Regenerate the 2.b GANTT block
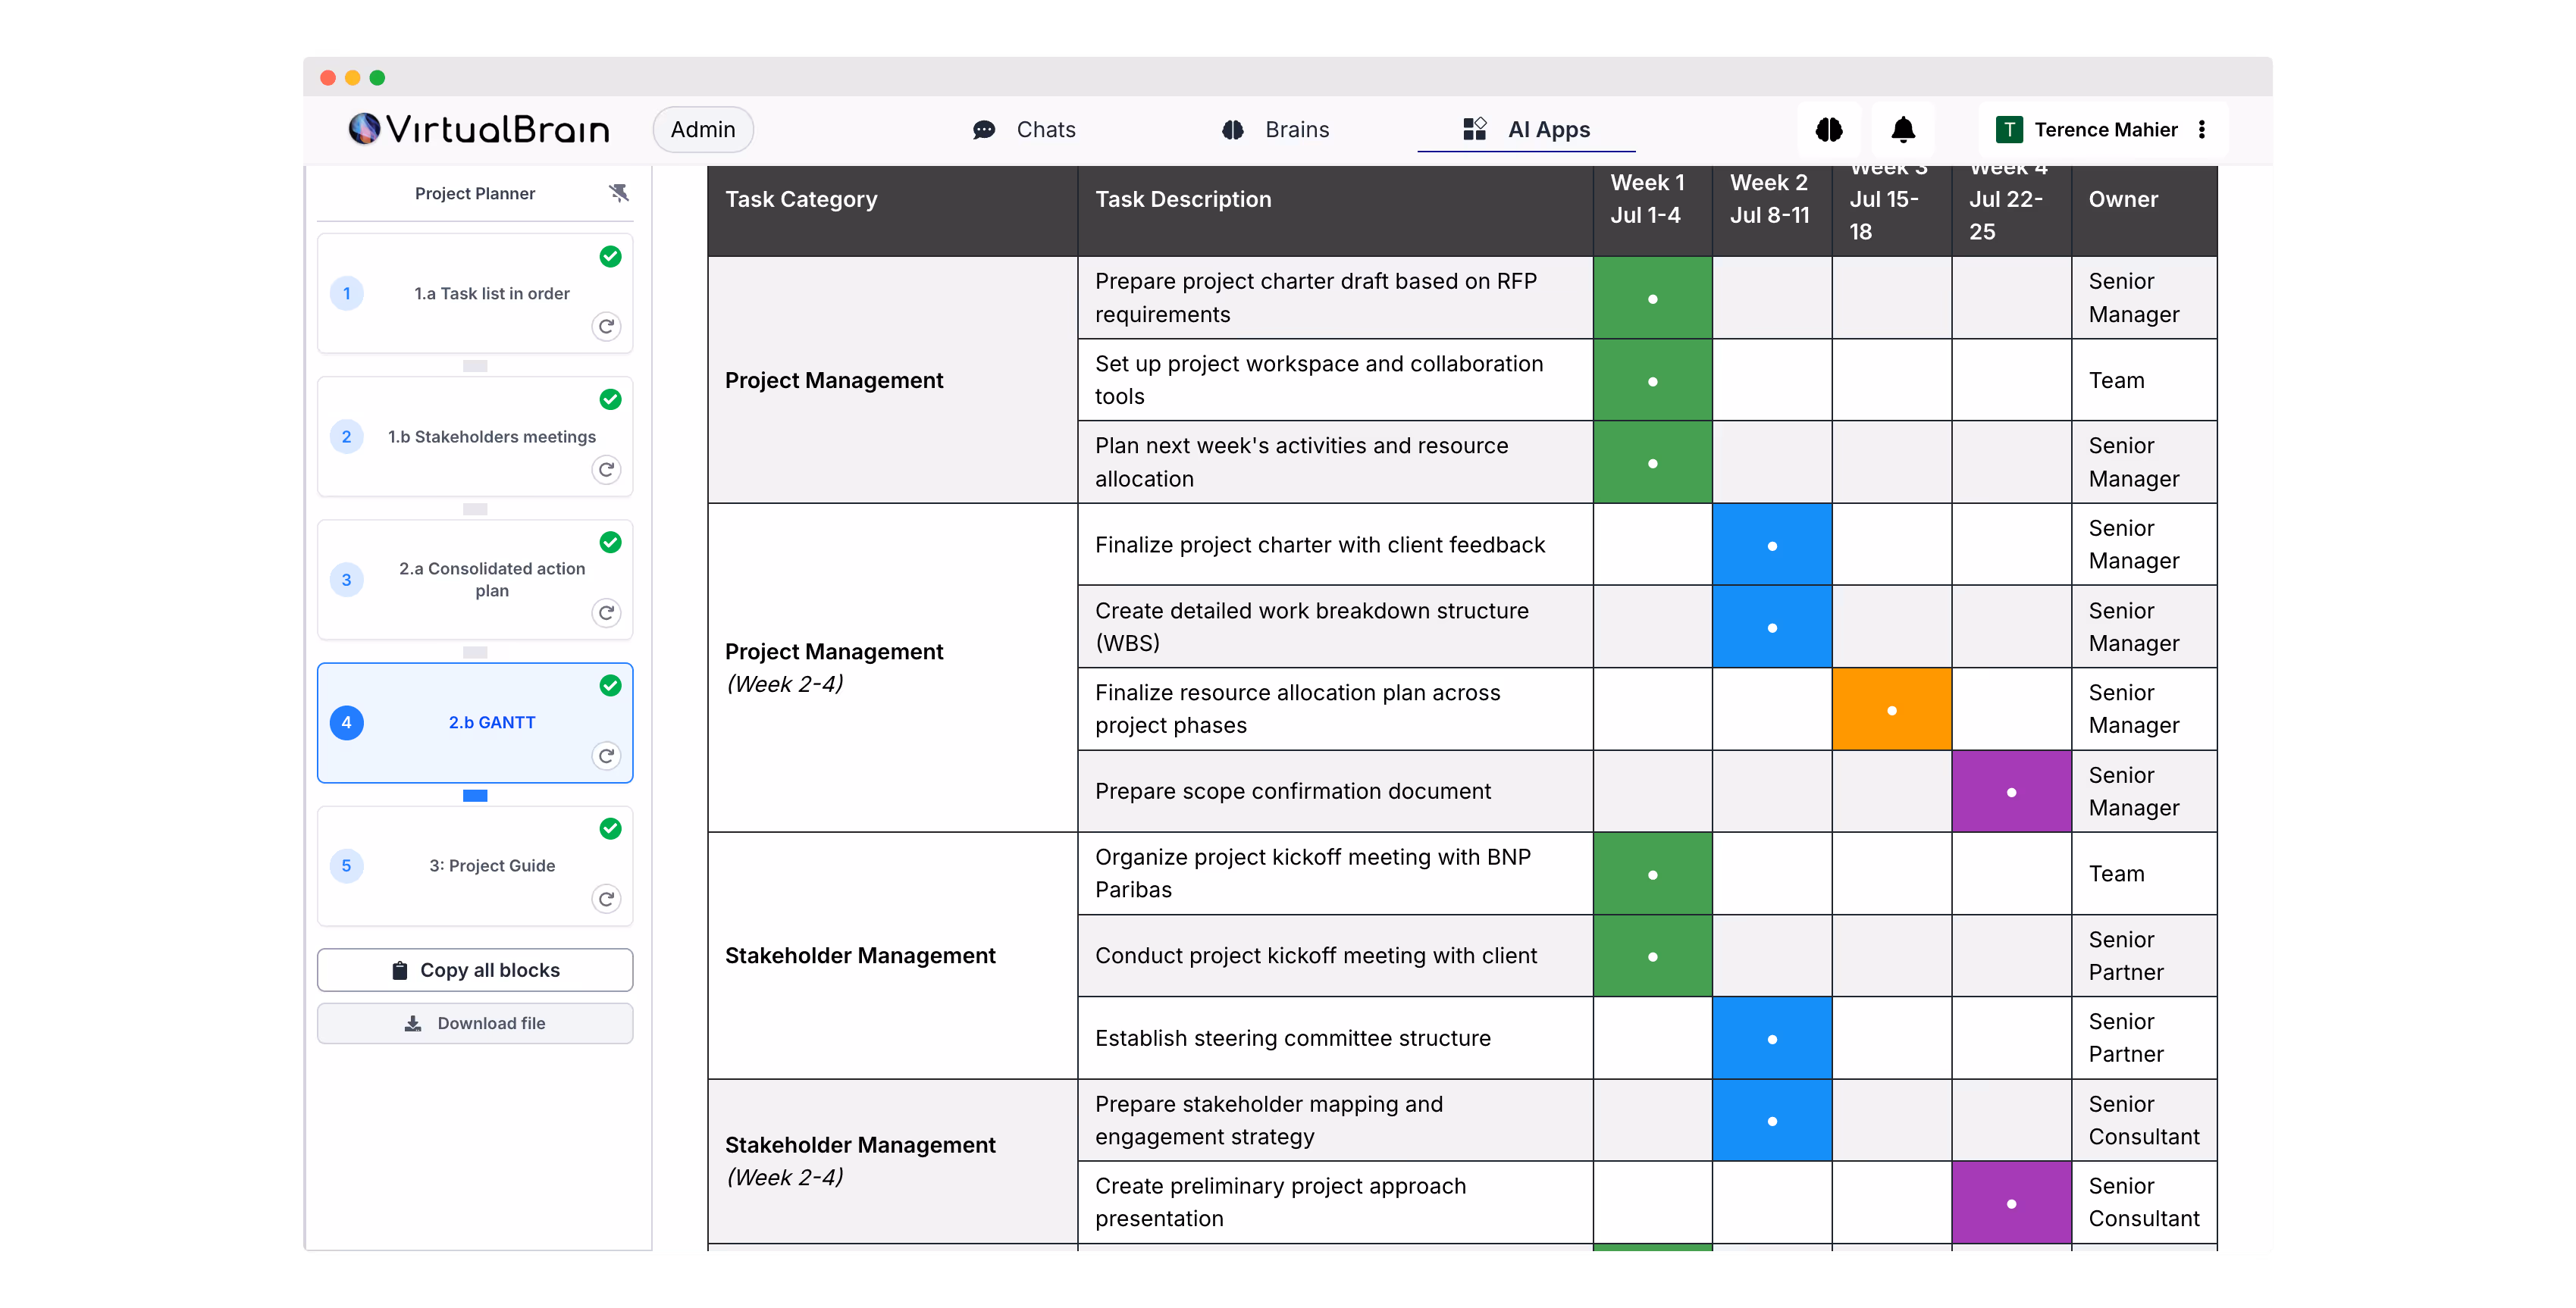The height and width of the screenshot is (1308, 2576). [606, 756]
